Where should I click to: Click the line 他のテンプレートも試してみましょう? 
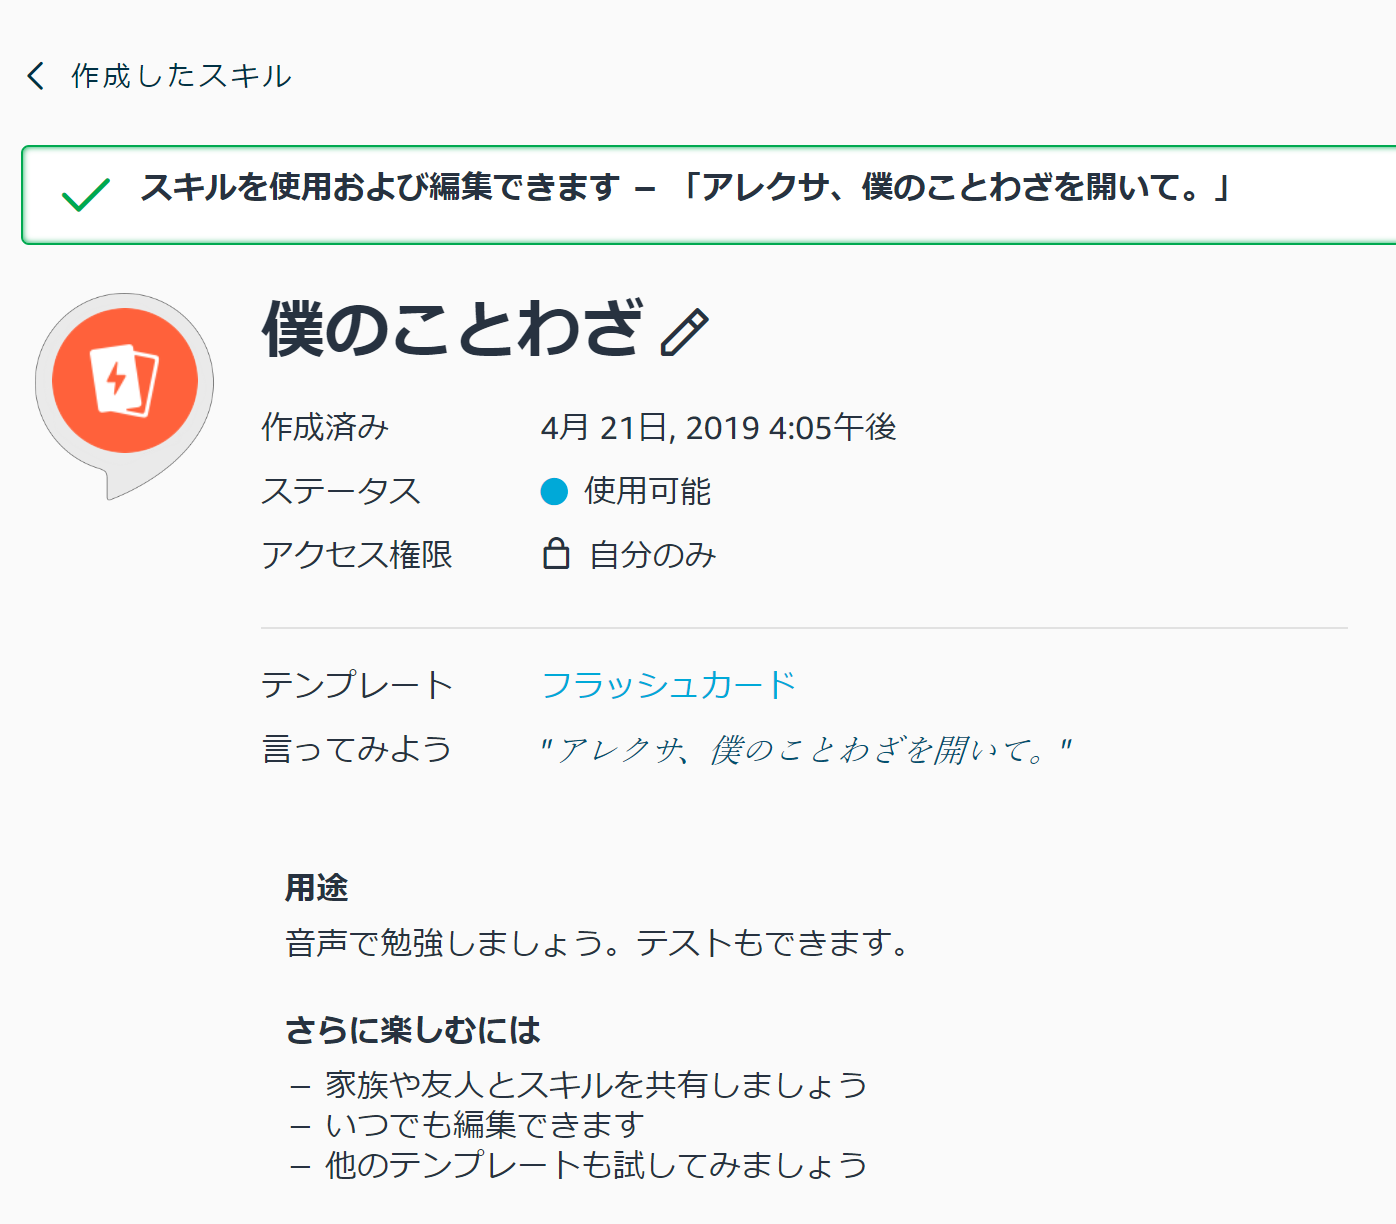pos(596,1165)
